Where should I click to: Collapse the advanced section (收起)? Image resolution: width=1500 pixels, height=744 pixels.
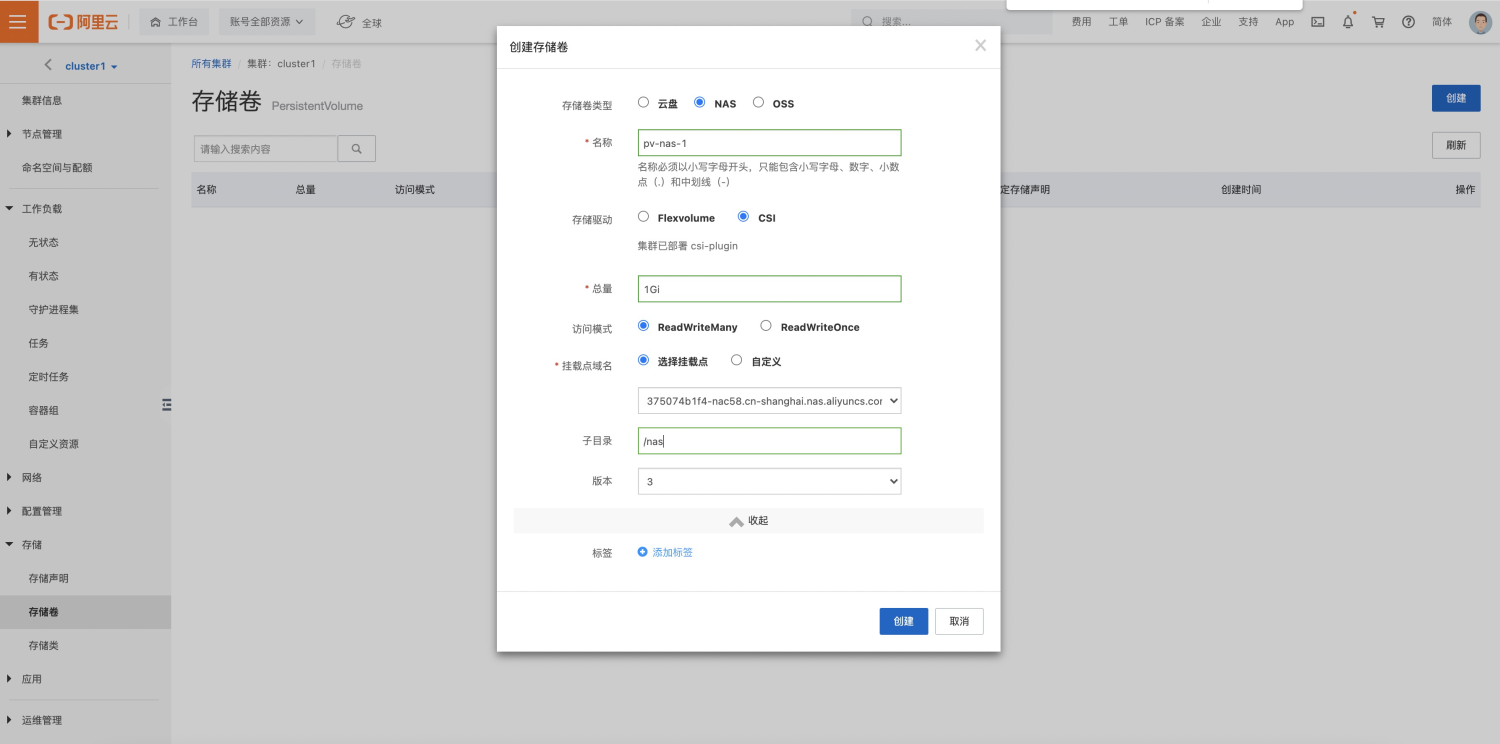tap(749, 521)
